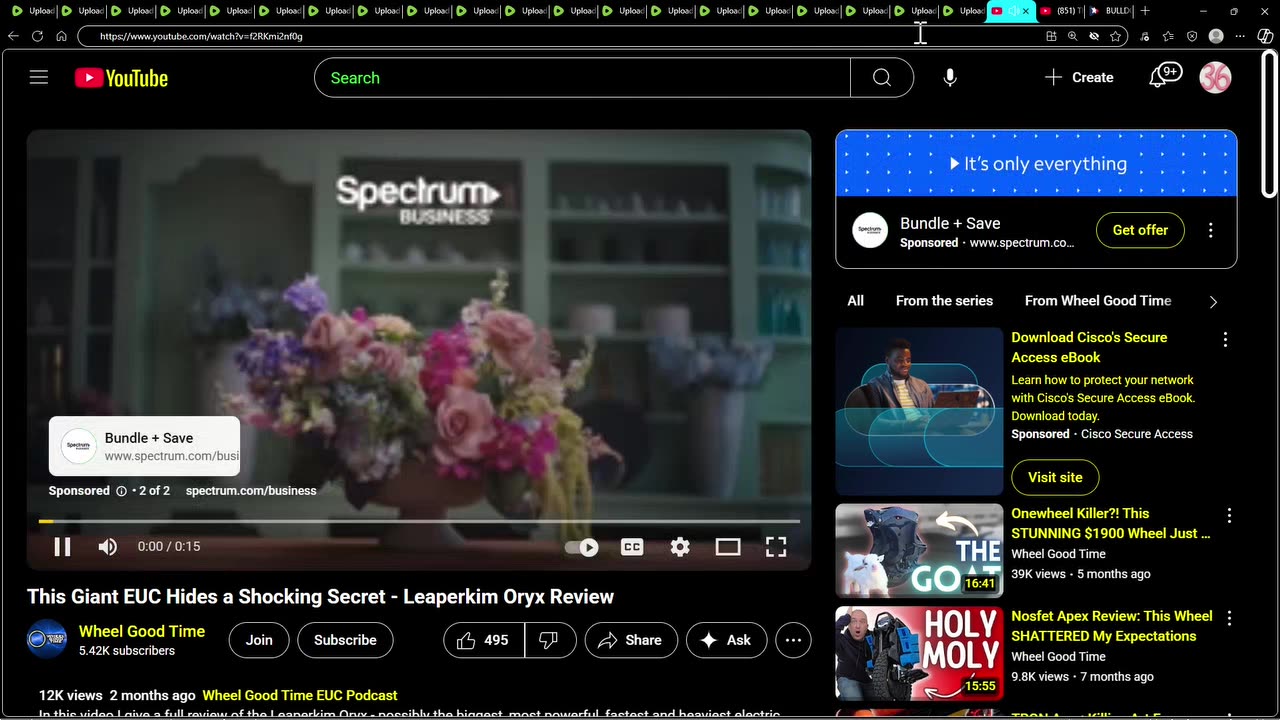Open options for the Onewheel Killer video
The width and height of the screenshot is (1280, 720).
[x=1229, y=516]
